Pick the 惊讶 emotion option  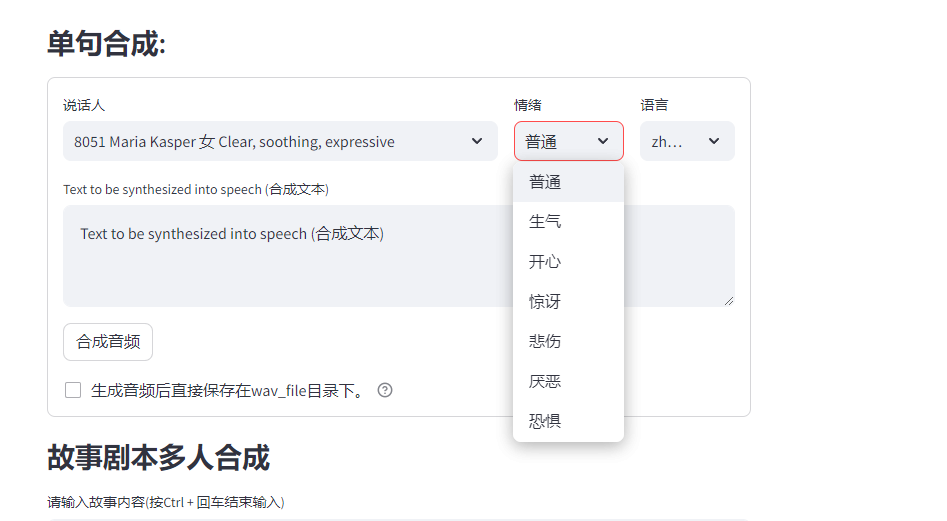[545, 301]
